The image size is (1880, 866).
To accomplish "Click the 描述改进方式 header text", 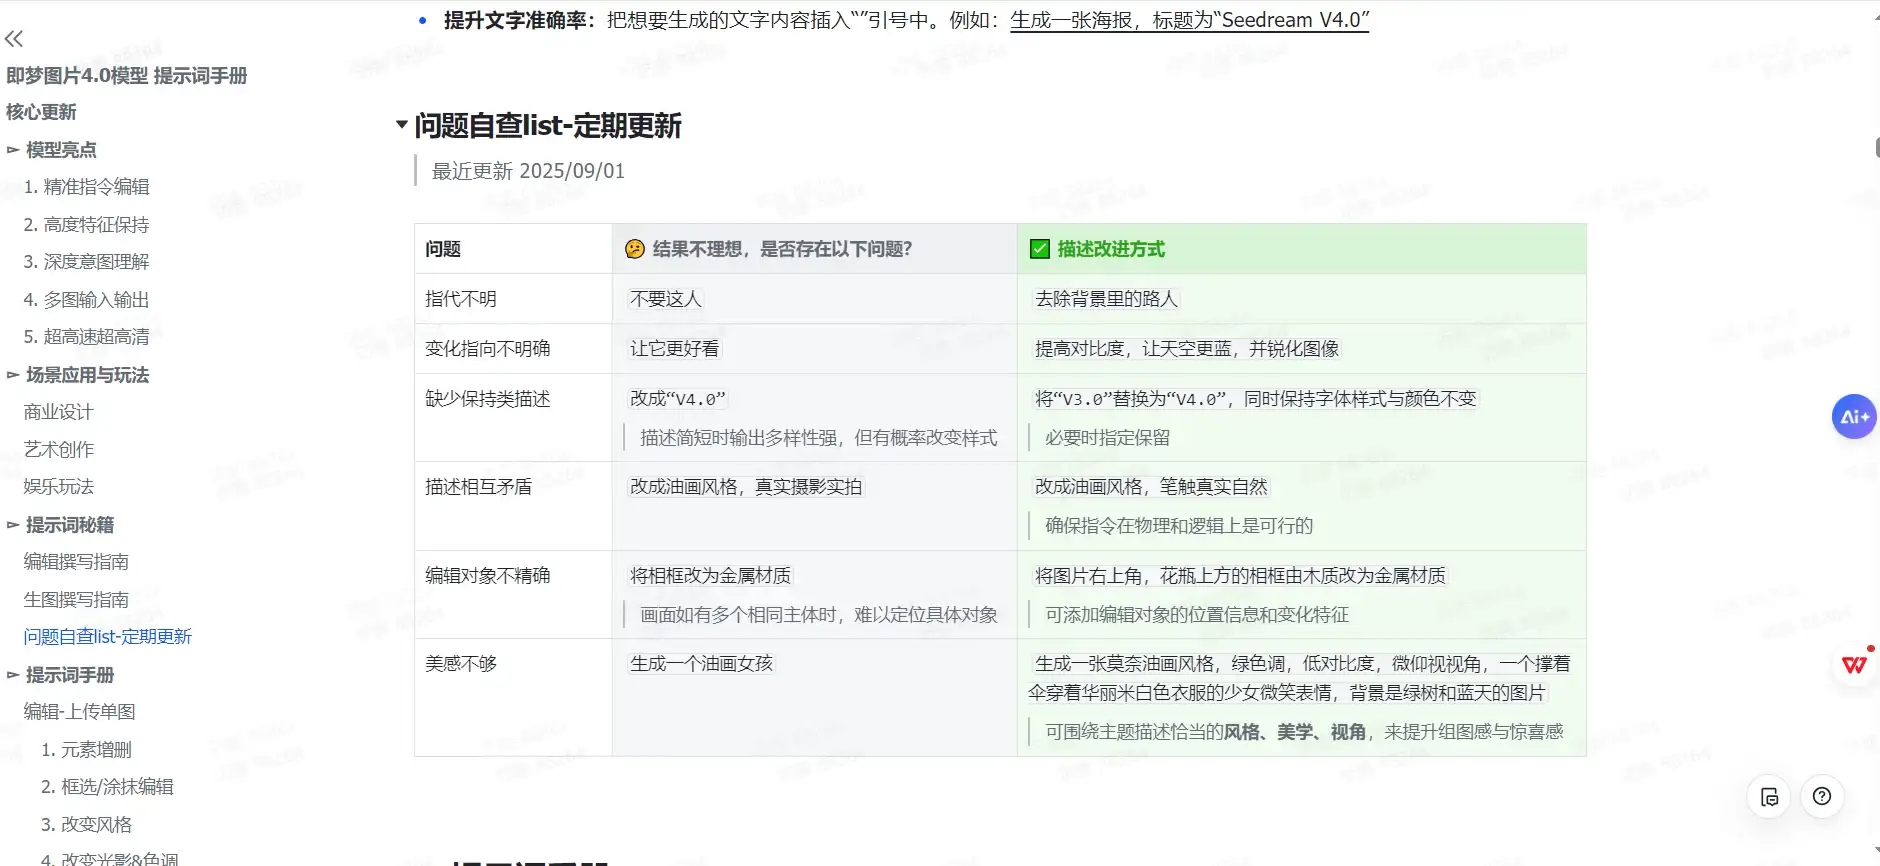I will coord(1111,249).
